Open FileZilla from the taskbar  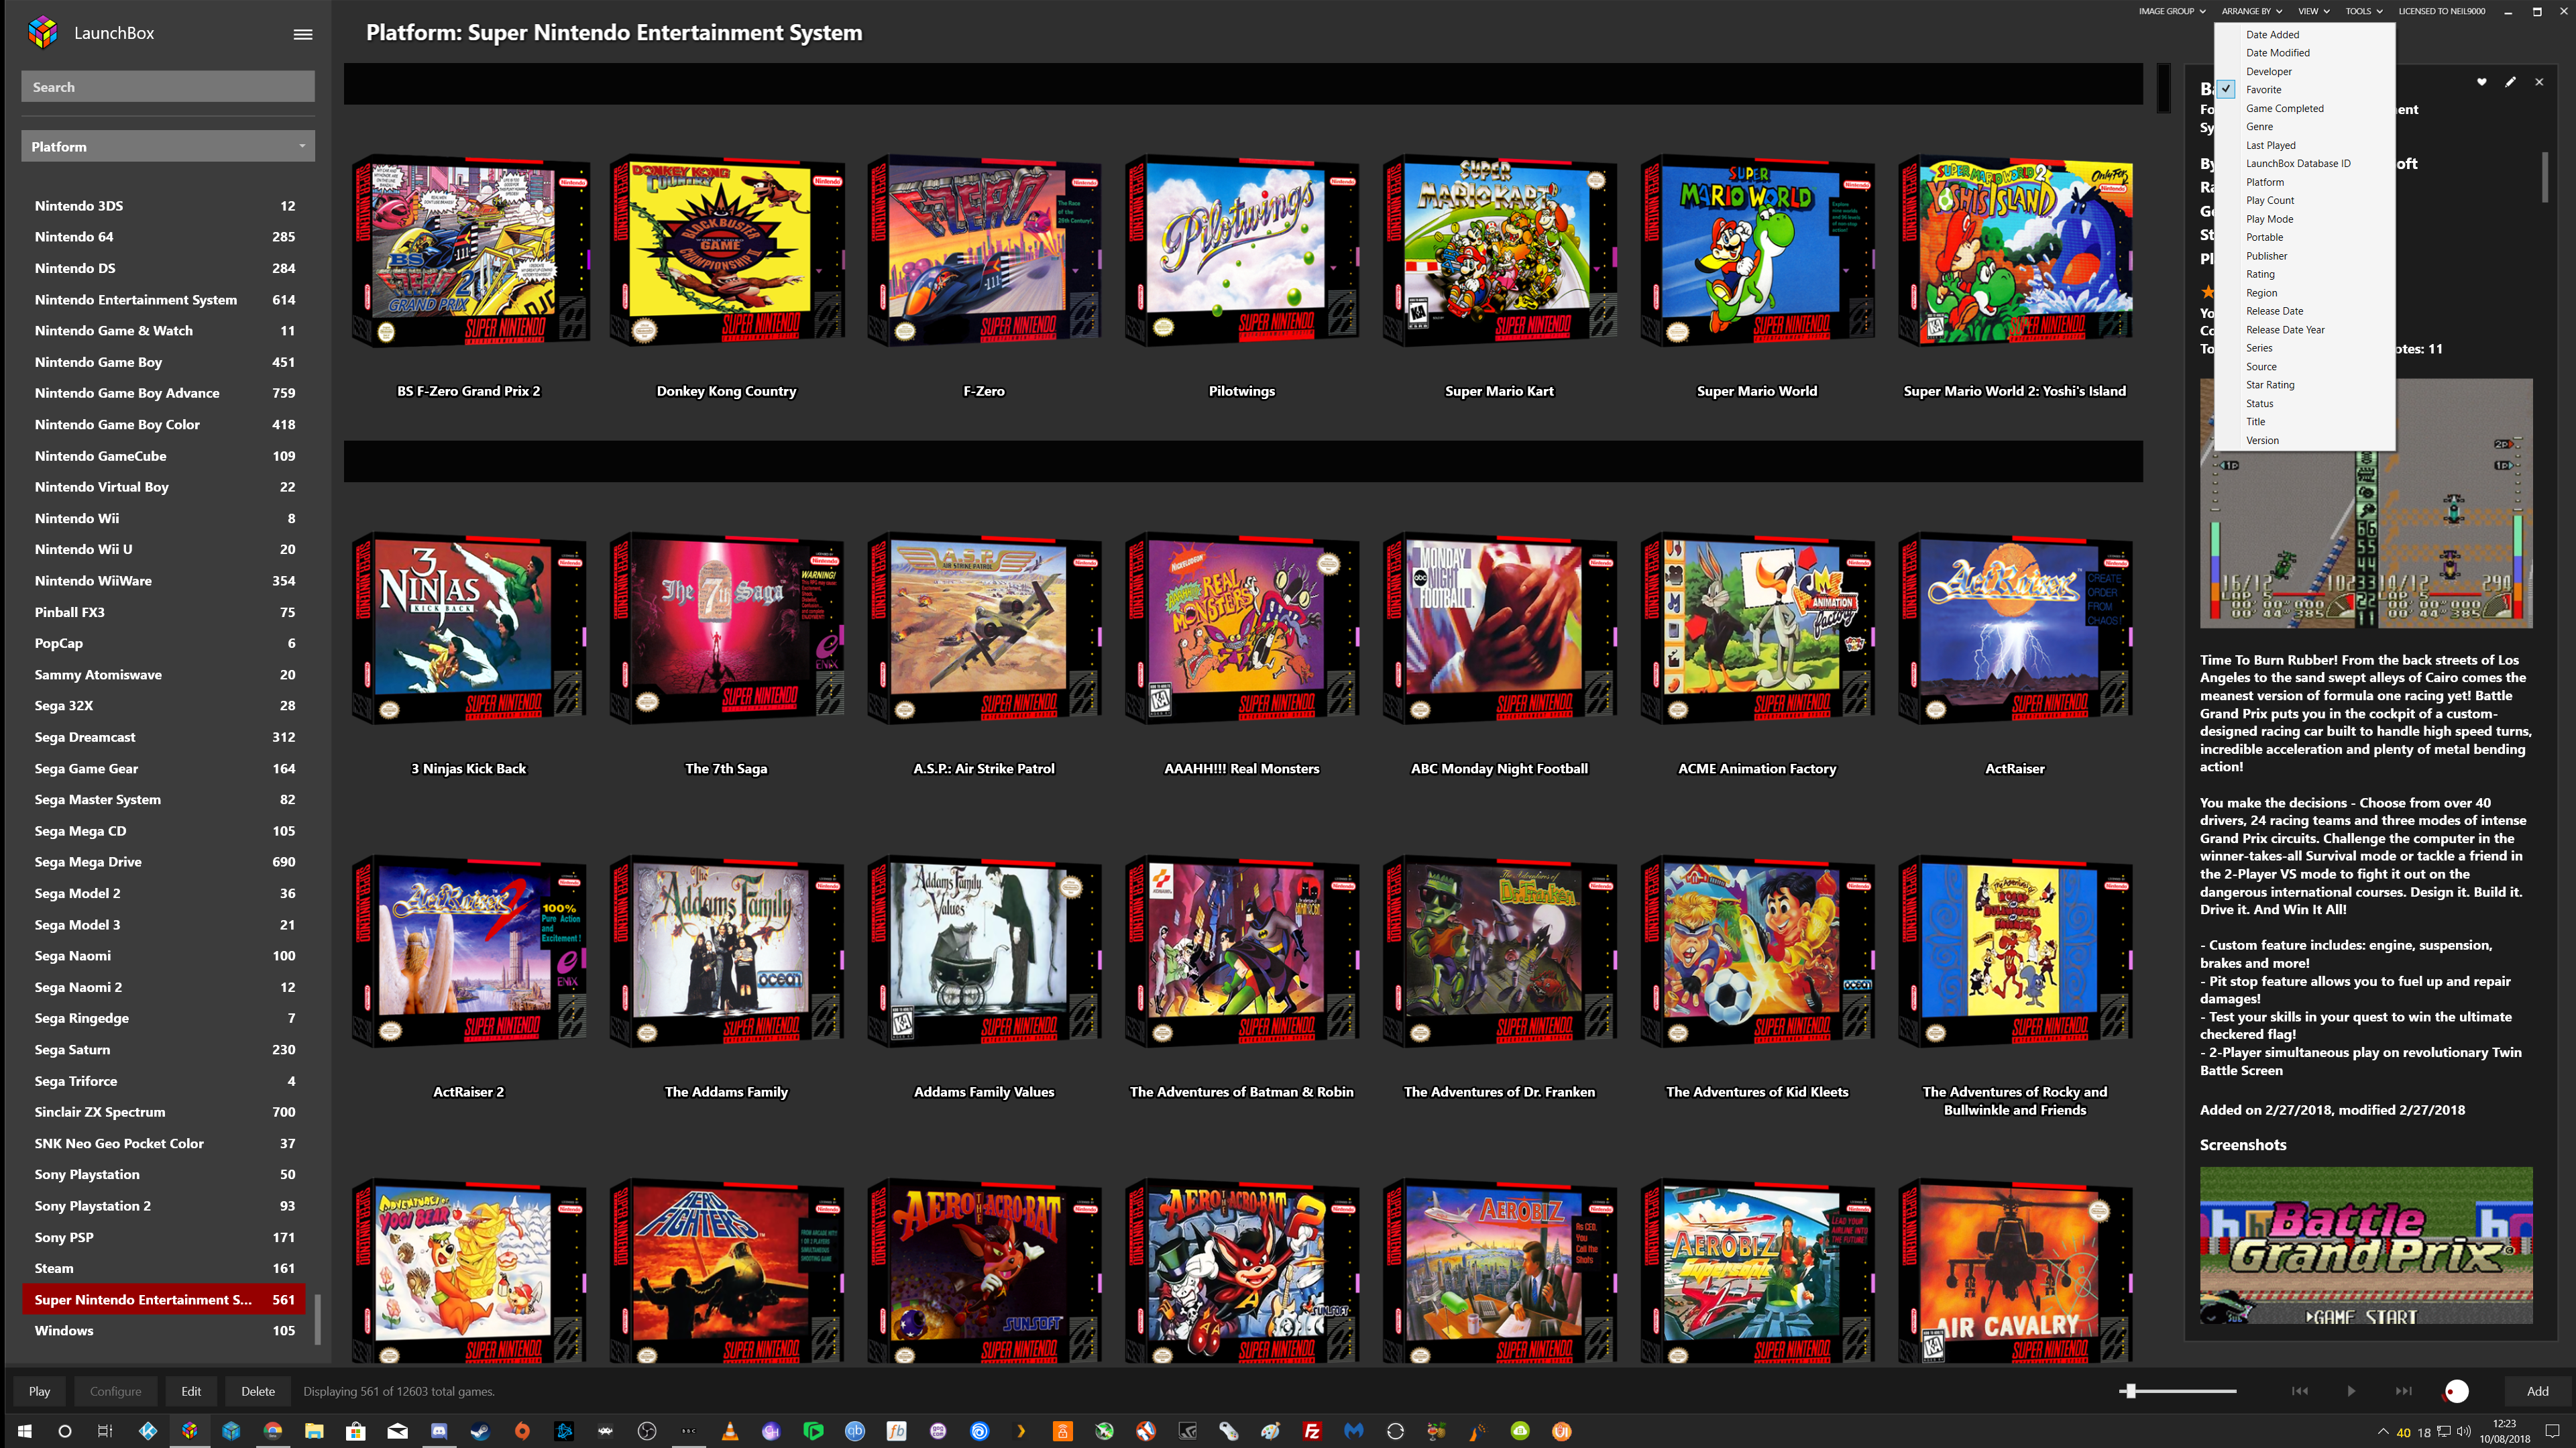(1312, 1431)
